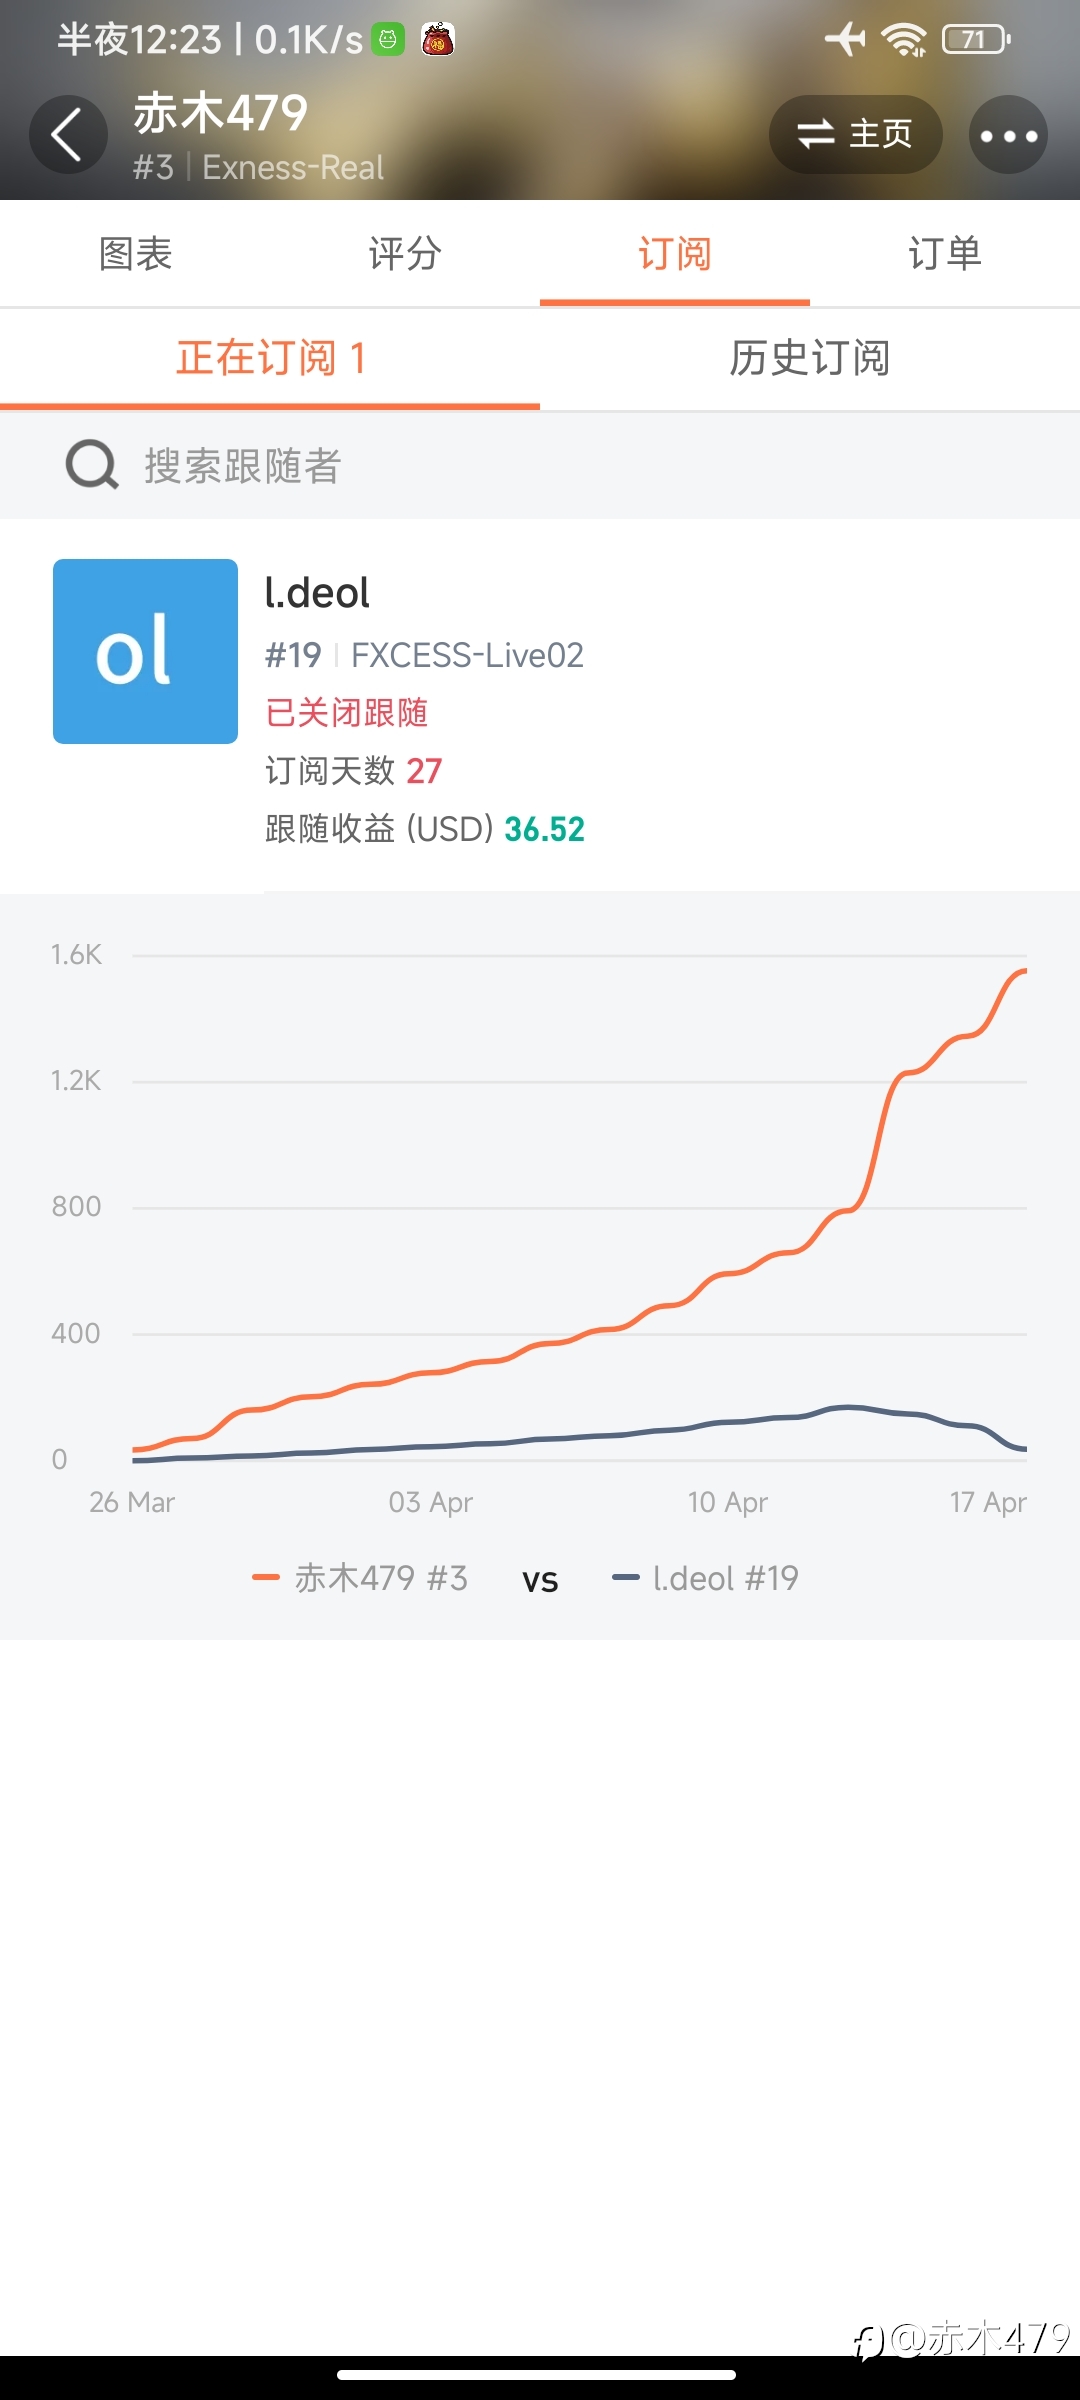Tap the green app notification icon

point(388,40)
